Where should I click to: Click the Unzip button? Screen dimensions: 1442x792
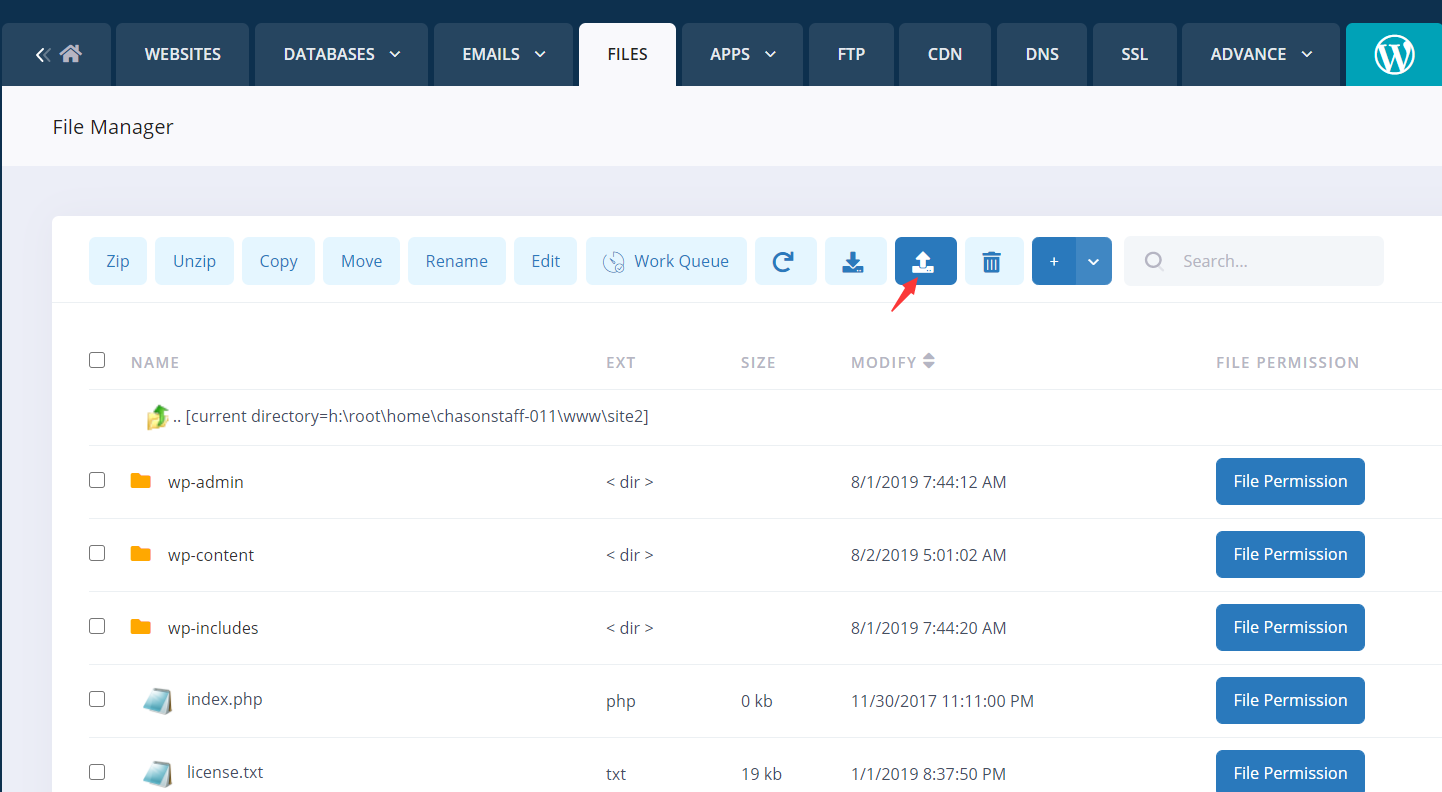point(194,261)
